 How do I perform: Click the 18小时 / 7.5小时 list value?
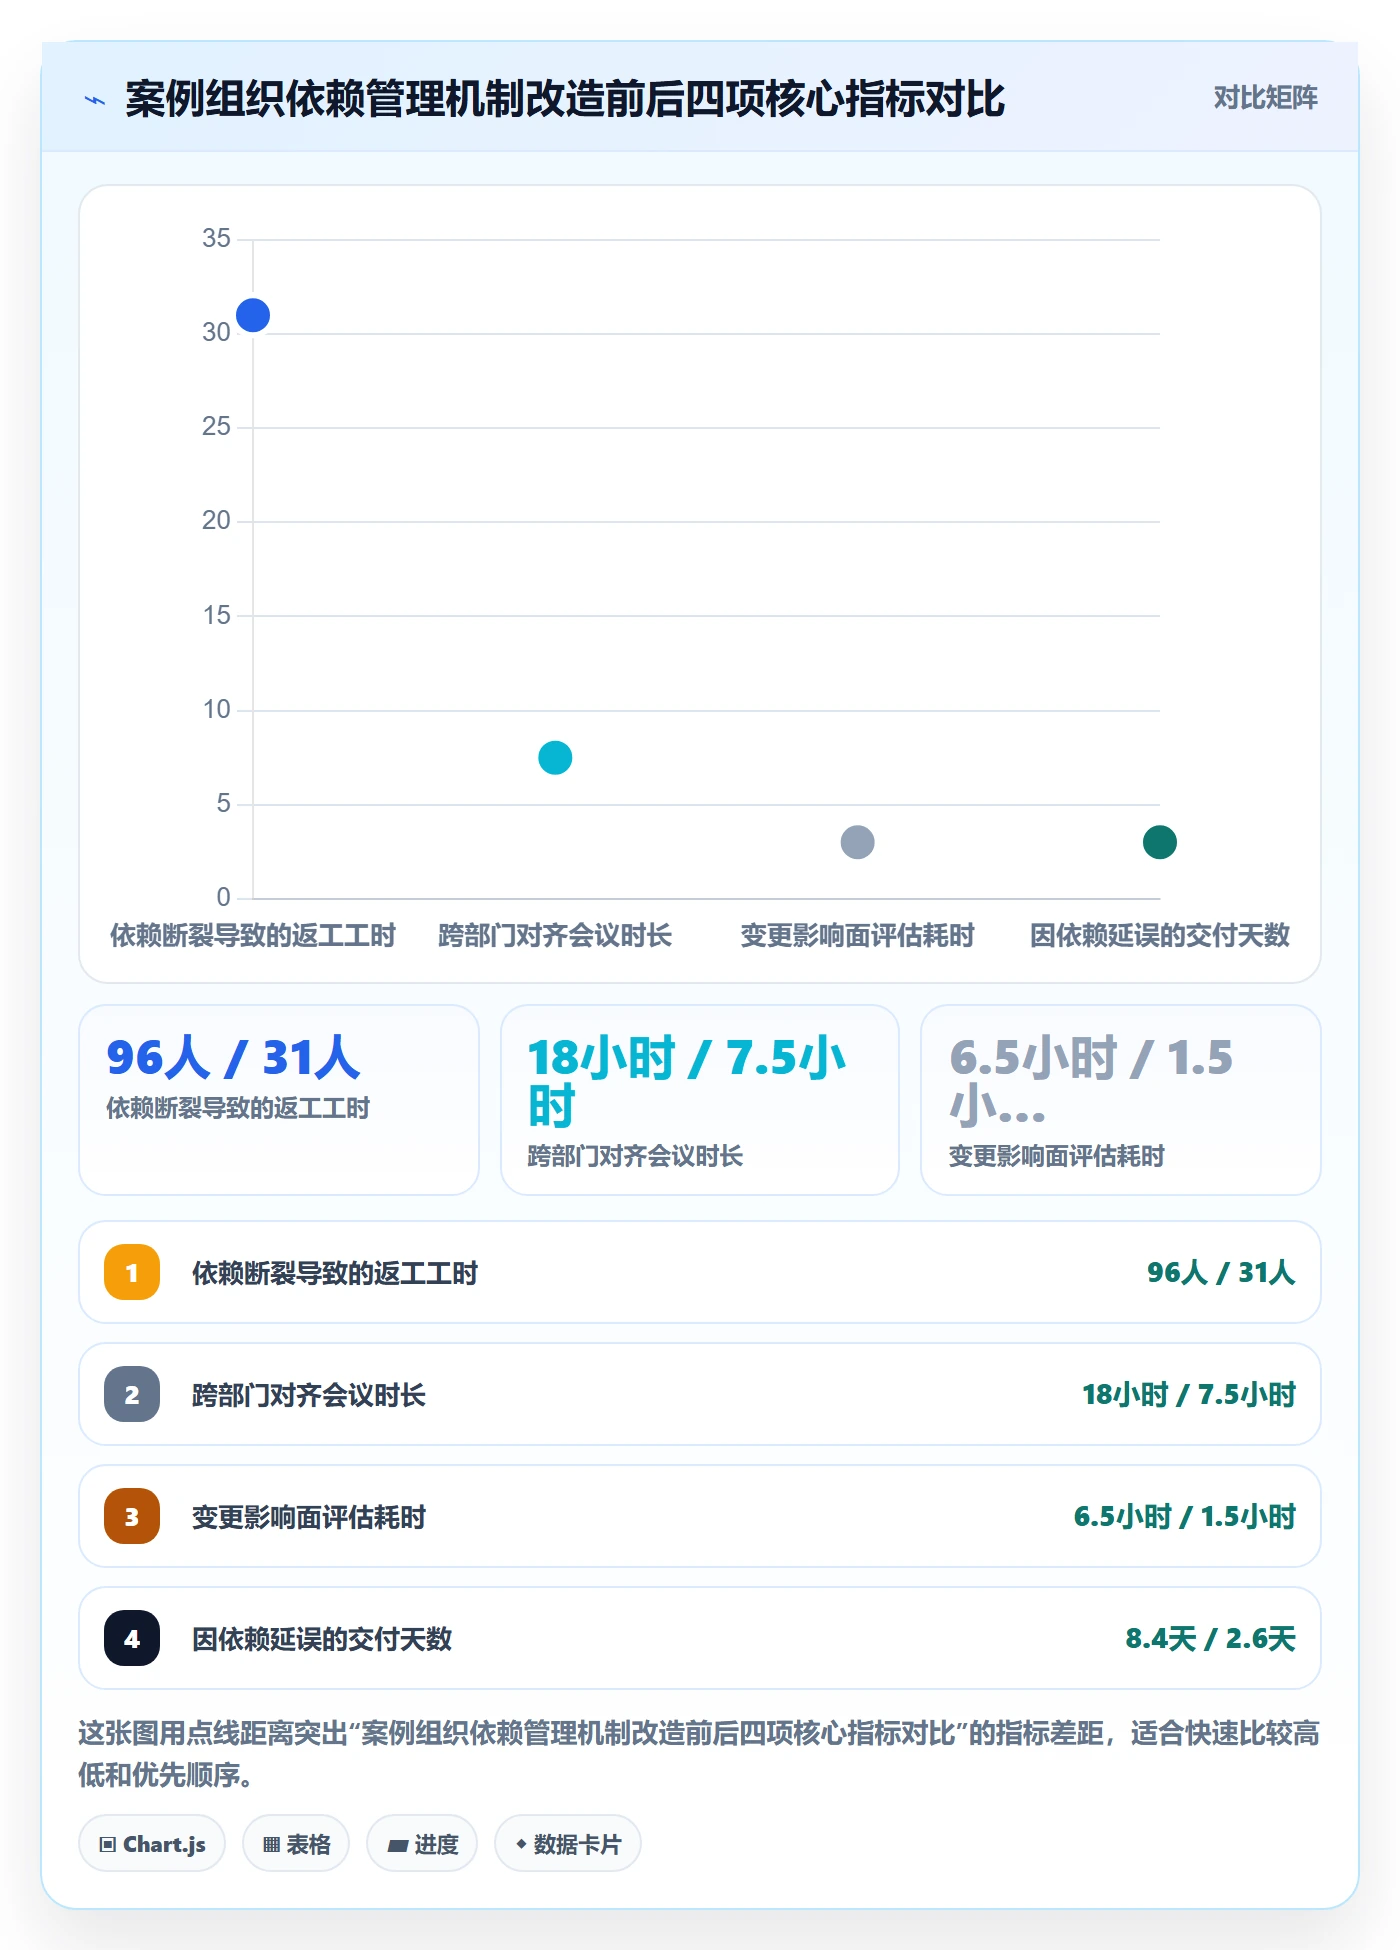[x=1188, y=1394]
